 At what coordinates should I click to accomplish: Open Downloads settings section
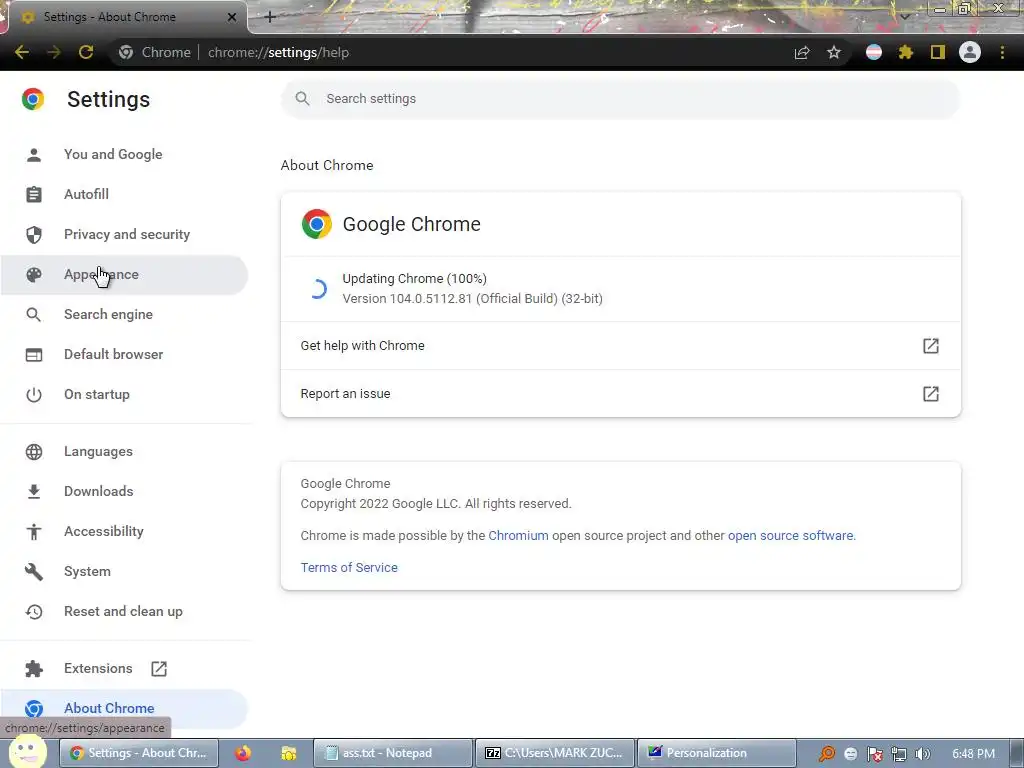point(124,491)
